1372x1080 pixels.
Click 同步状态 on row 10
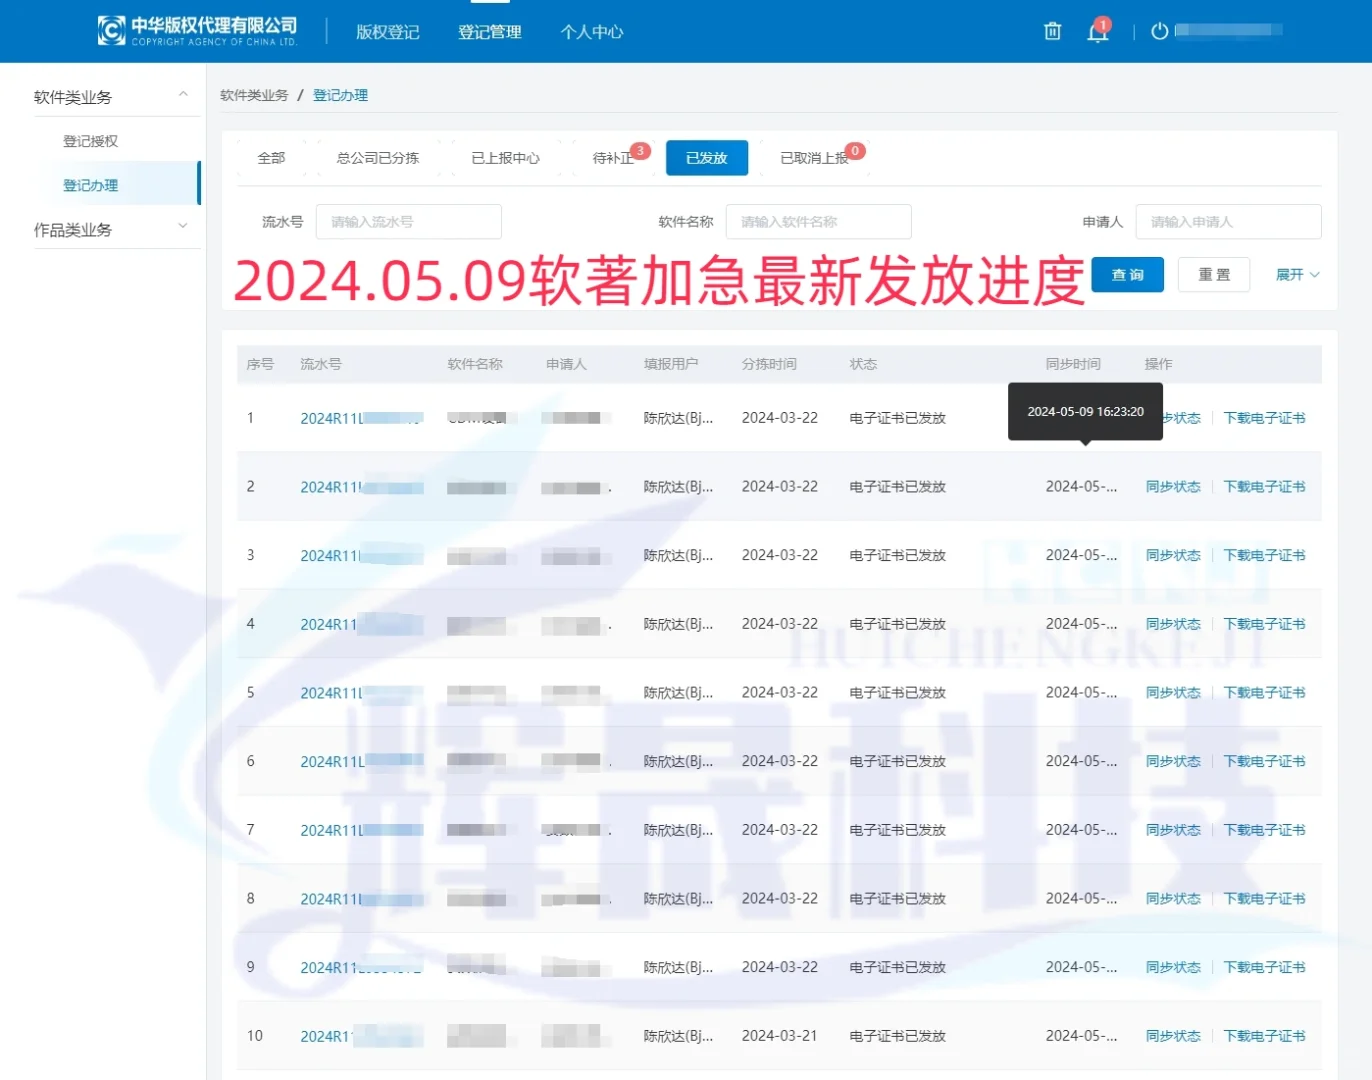1172,1035
